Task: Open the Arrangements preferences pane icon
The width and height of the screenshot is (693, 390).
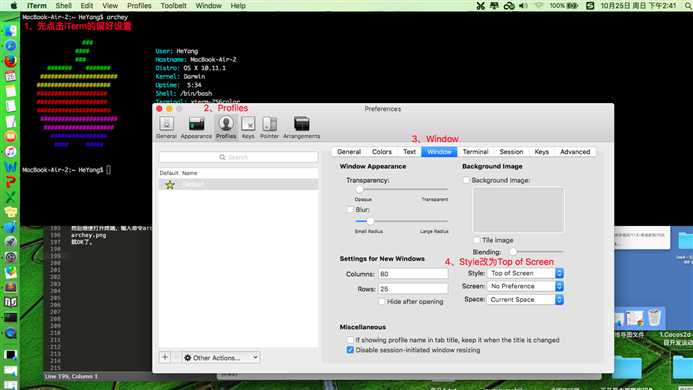Action: [x=301, y=127]
